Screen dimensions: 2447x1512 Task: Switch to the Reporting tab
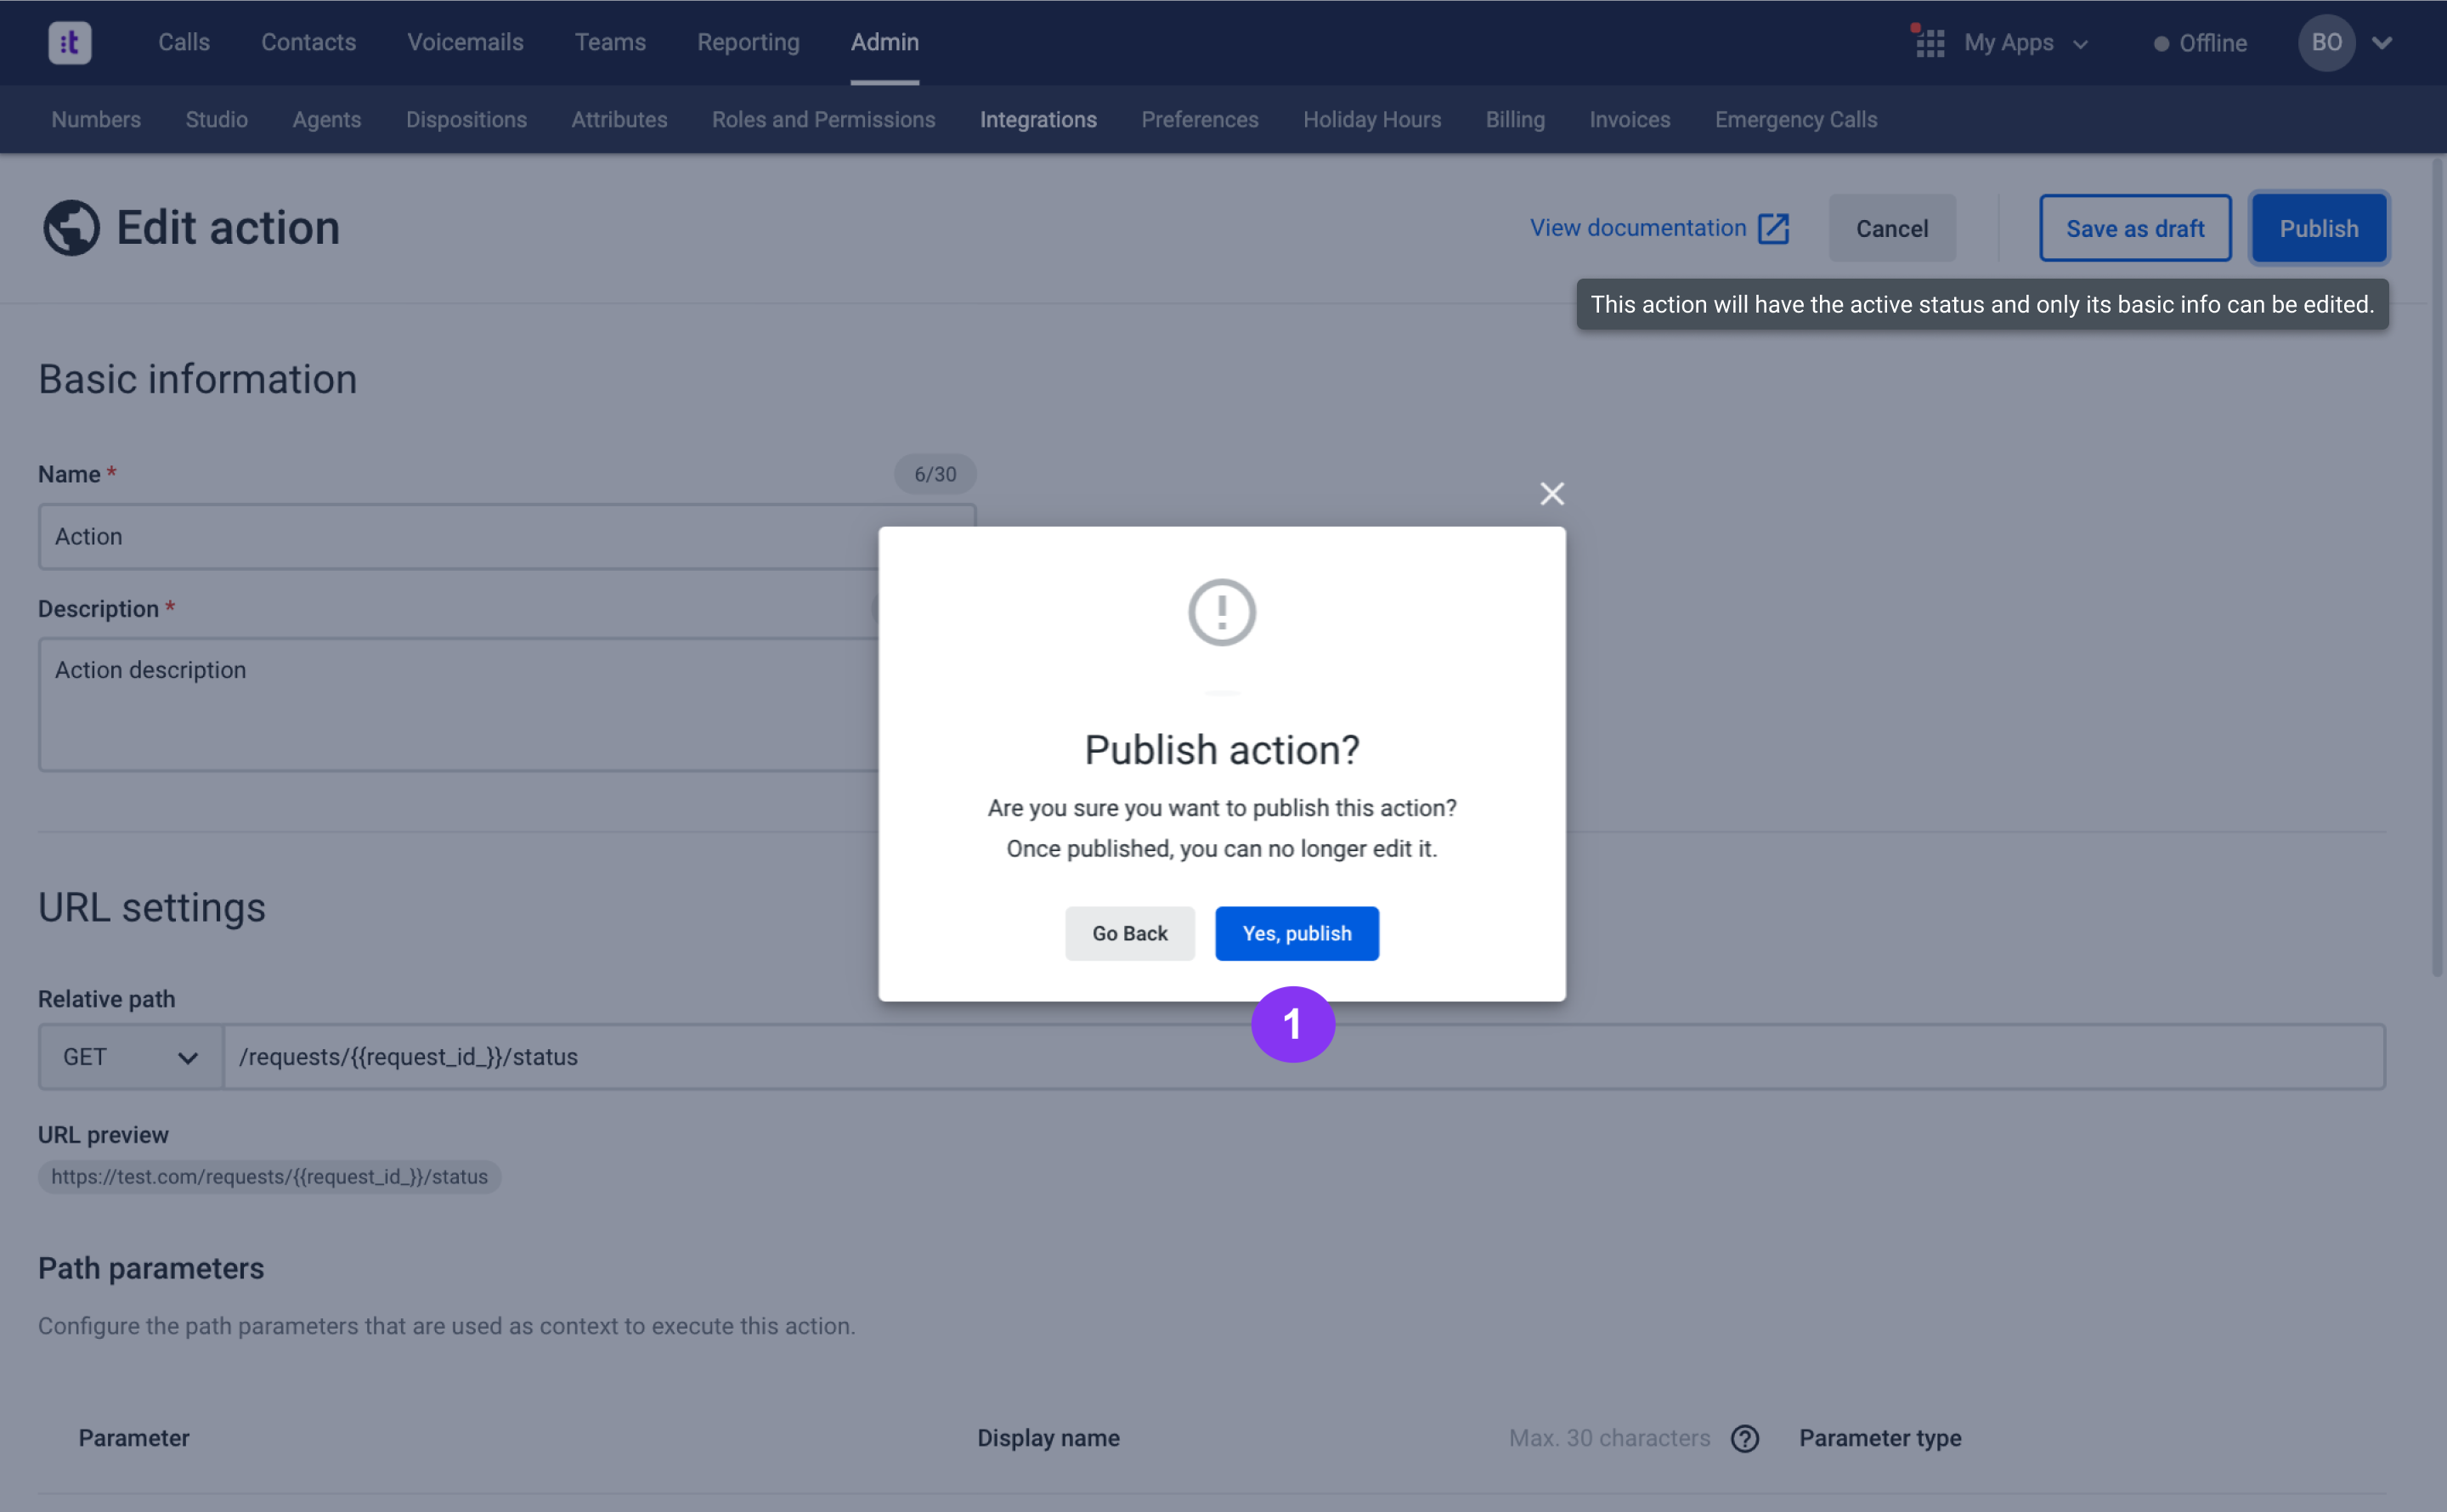[x=748, y=43]
